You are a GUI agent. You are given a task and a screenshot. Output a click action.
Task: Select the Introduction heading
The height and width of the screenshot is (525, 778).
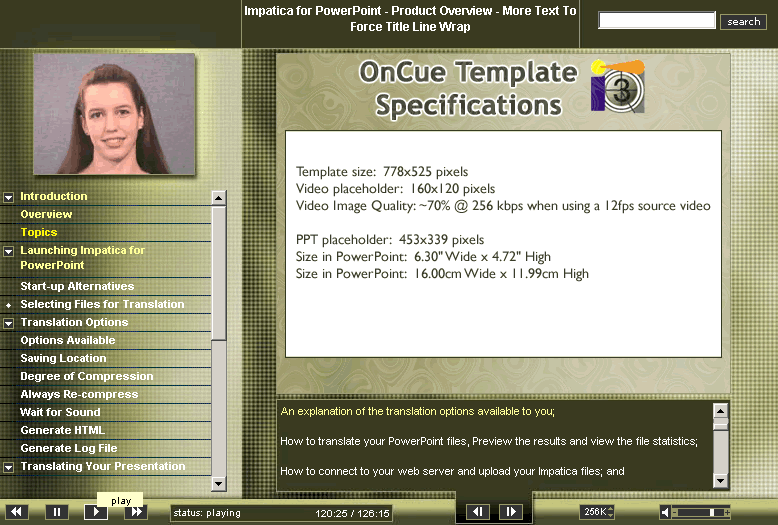(x=54, y=197)
